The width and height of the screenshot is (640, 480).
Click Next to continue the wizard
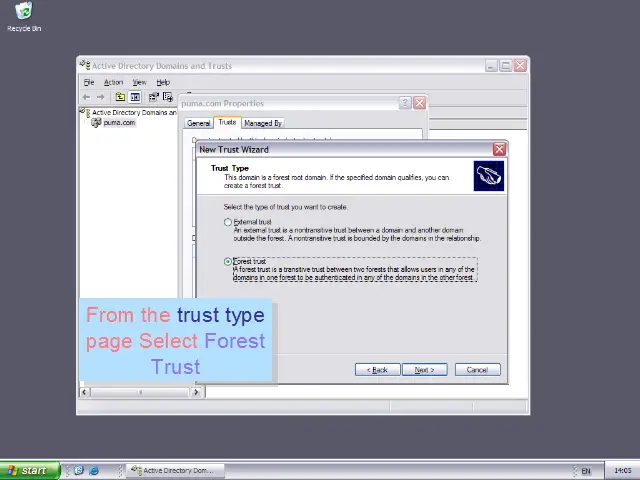click(x=424, y=370)
